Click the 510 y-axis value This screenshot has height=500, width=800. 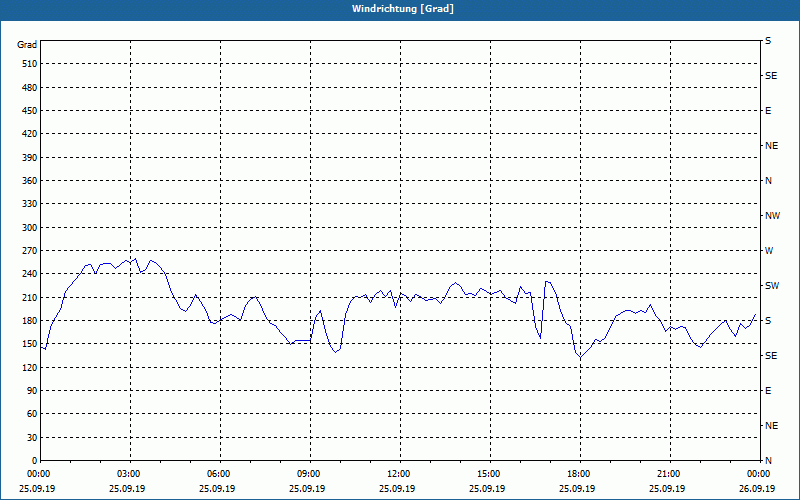pyautogui.click(x=30, y=64)
